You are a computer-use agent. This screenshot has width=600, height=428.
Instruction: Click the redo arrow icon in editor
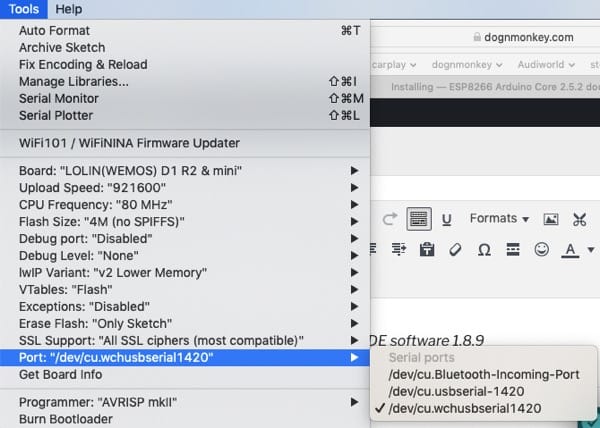tap(389, 218)
